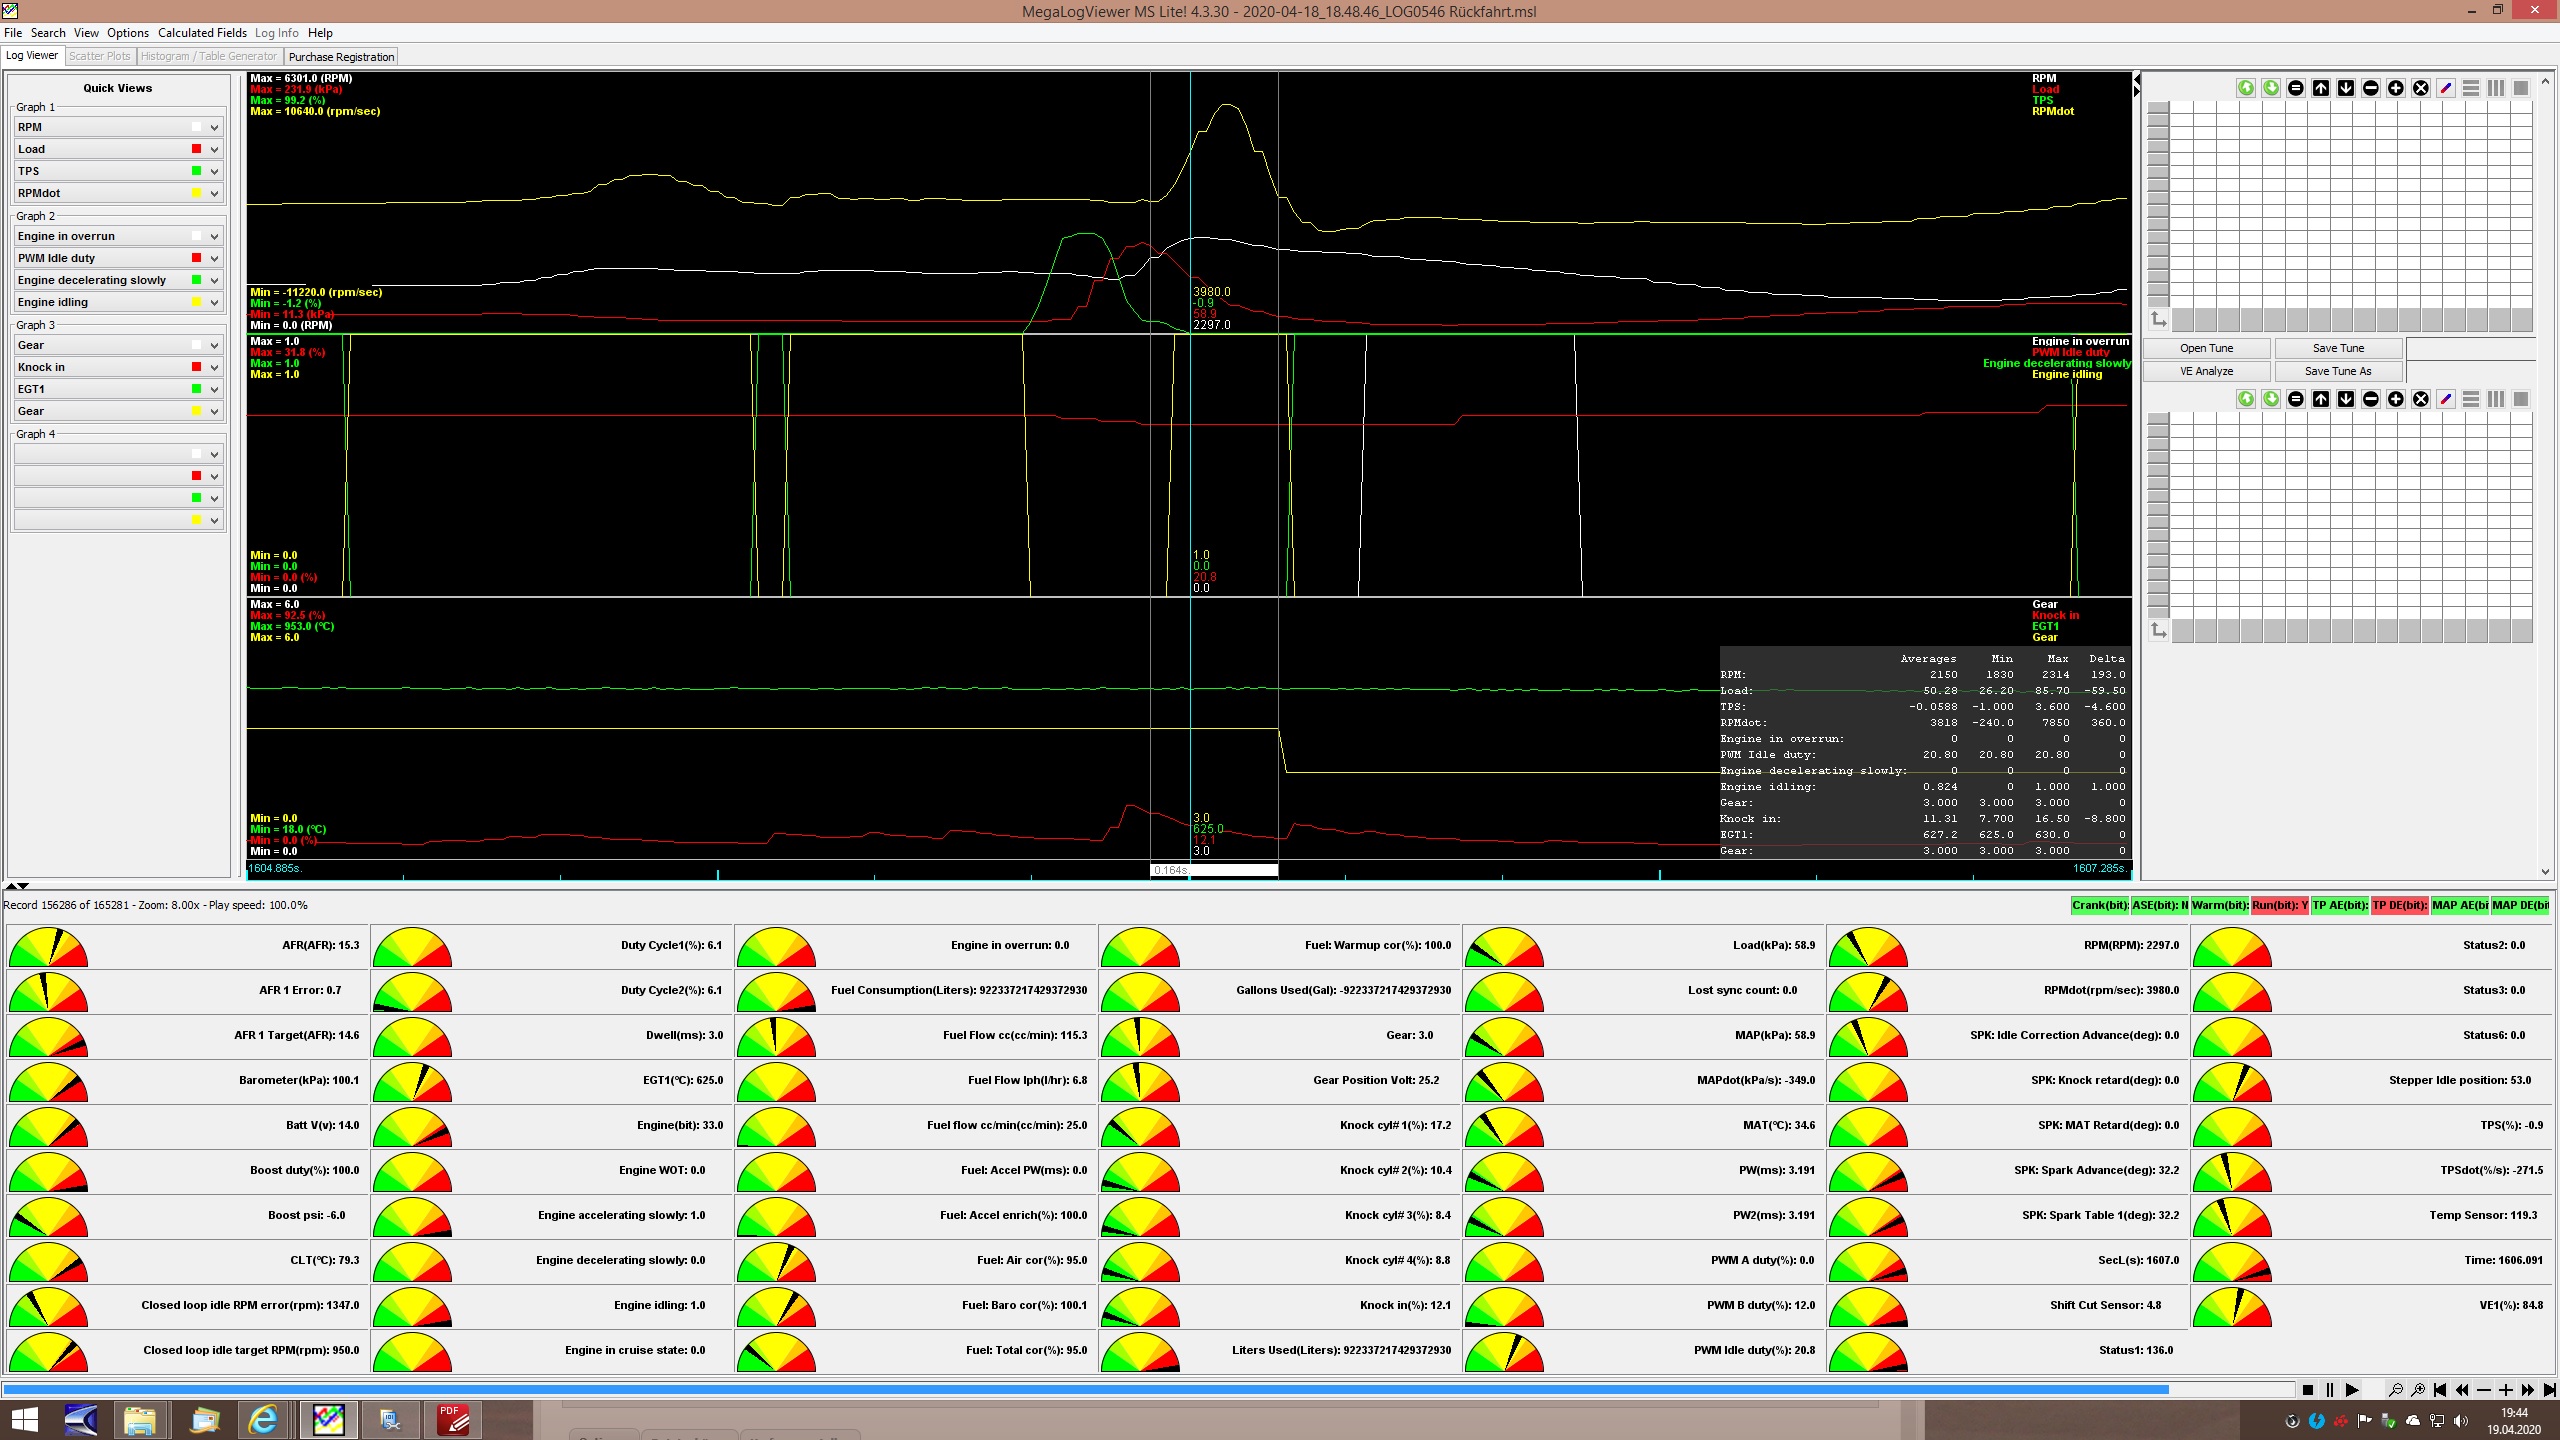Expand the PWM Idle duty field dropdown
This screenshot has width=2560, height=1440.
[x=214, y=258]
